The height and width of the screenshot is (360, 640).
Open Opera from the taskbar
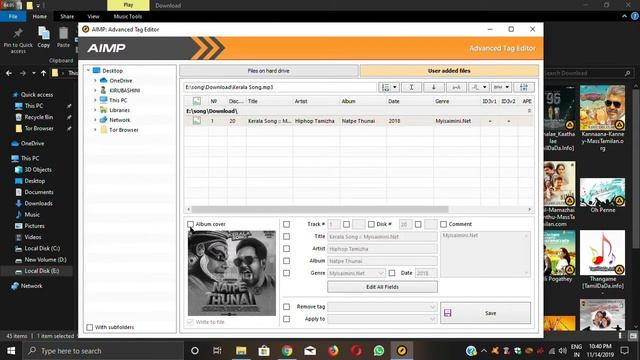coord(356,351)
